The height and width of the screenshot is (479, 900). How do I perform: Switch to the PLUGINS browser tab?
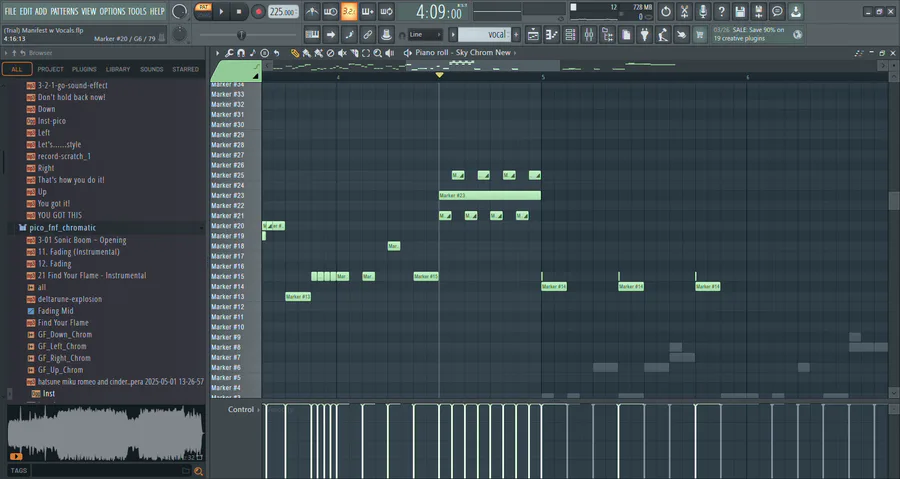point(84,69)
